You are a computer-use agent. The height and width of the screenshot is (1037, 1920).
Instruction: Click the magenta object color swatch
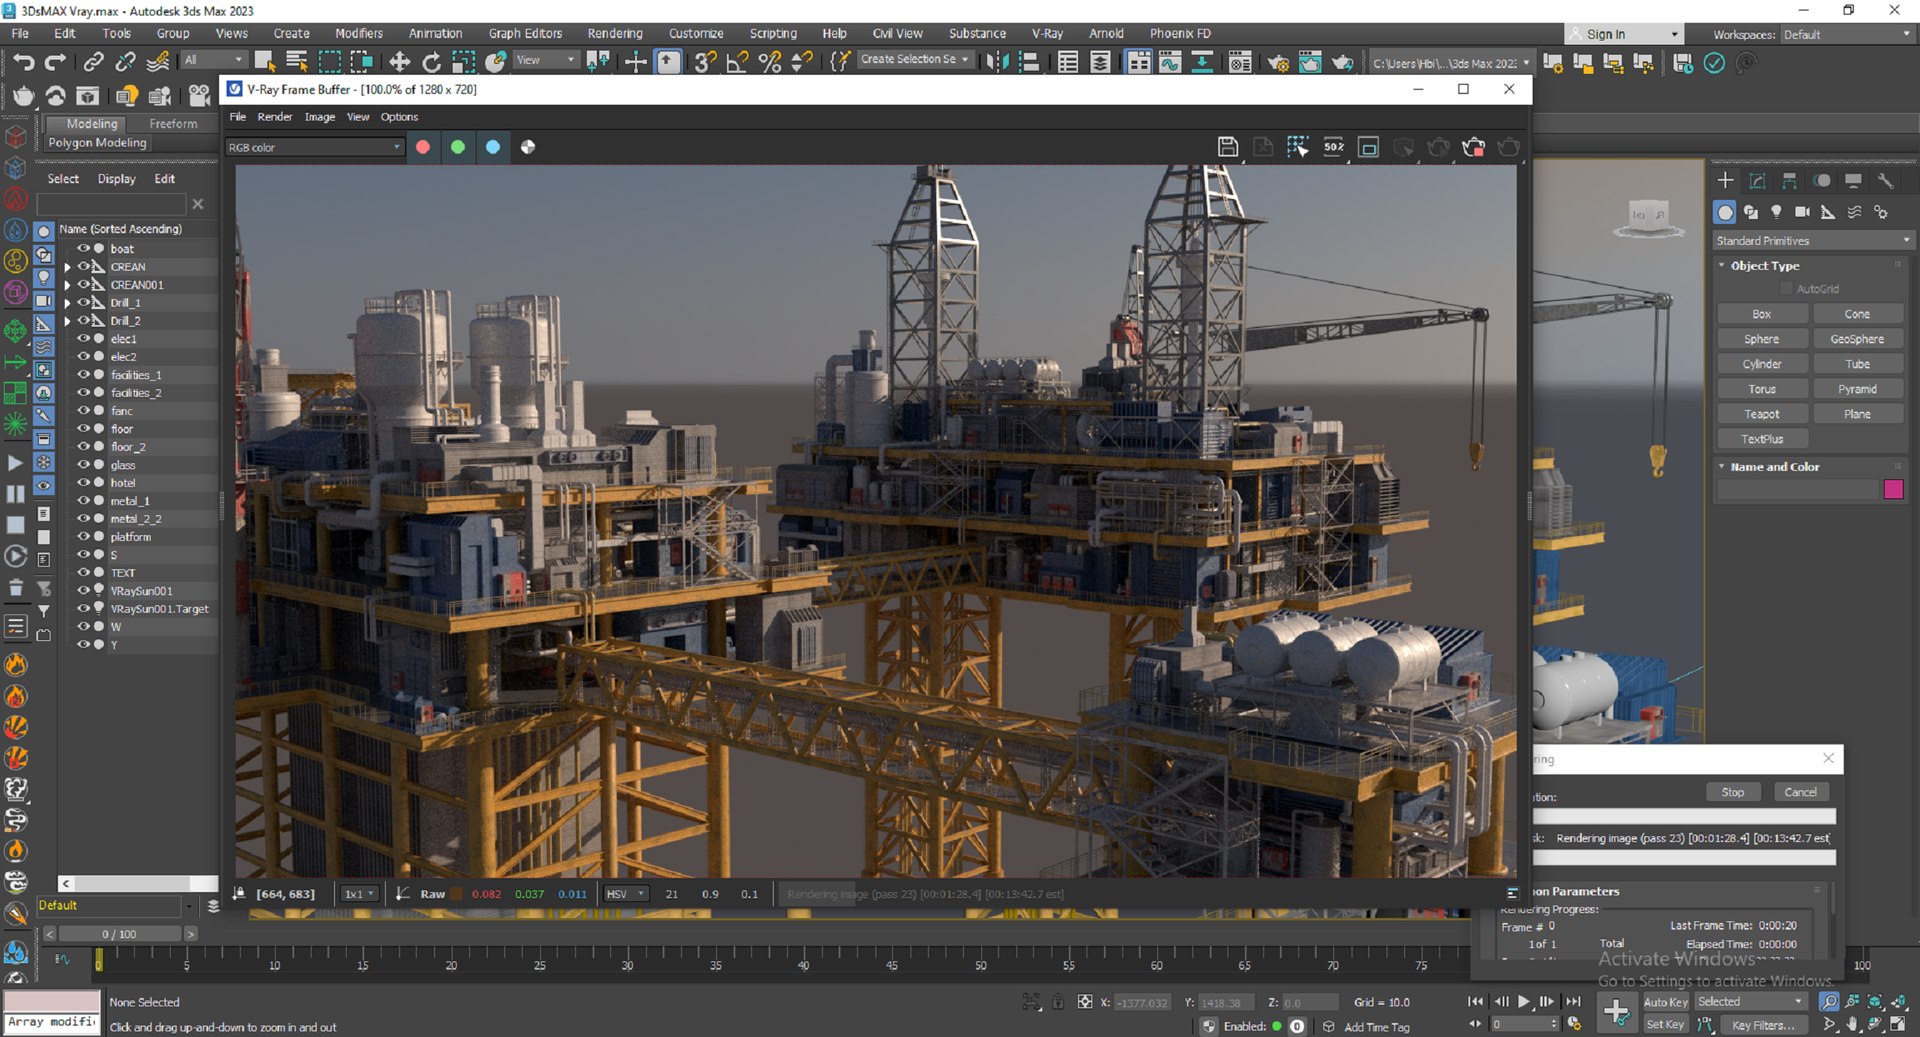[1893, 489]
